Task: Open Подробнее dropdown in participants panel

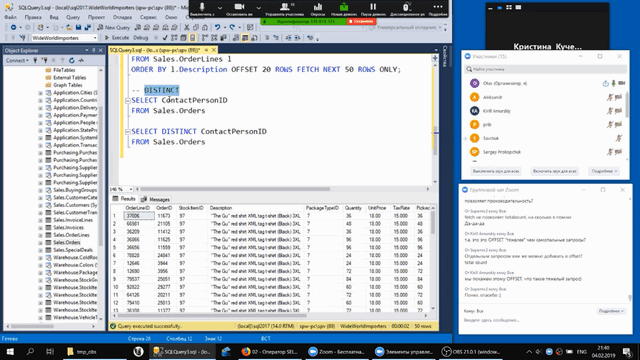Action: click(x=604, y=171)
